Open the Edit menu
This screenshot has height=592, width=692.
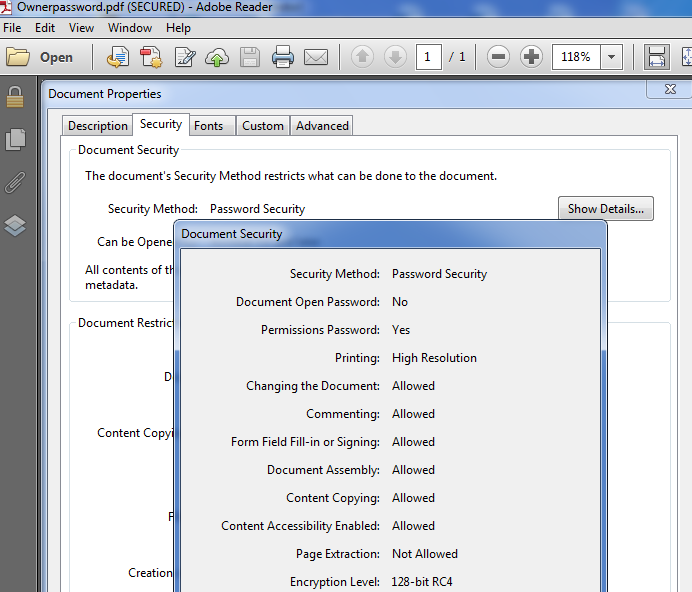coord(45,28)
